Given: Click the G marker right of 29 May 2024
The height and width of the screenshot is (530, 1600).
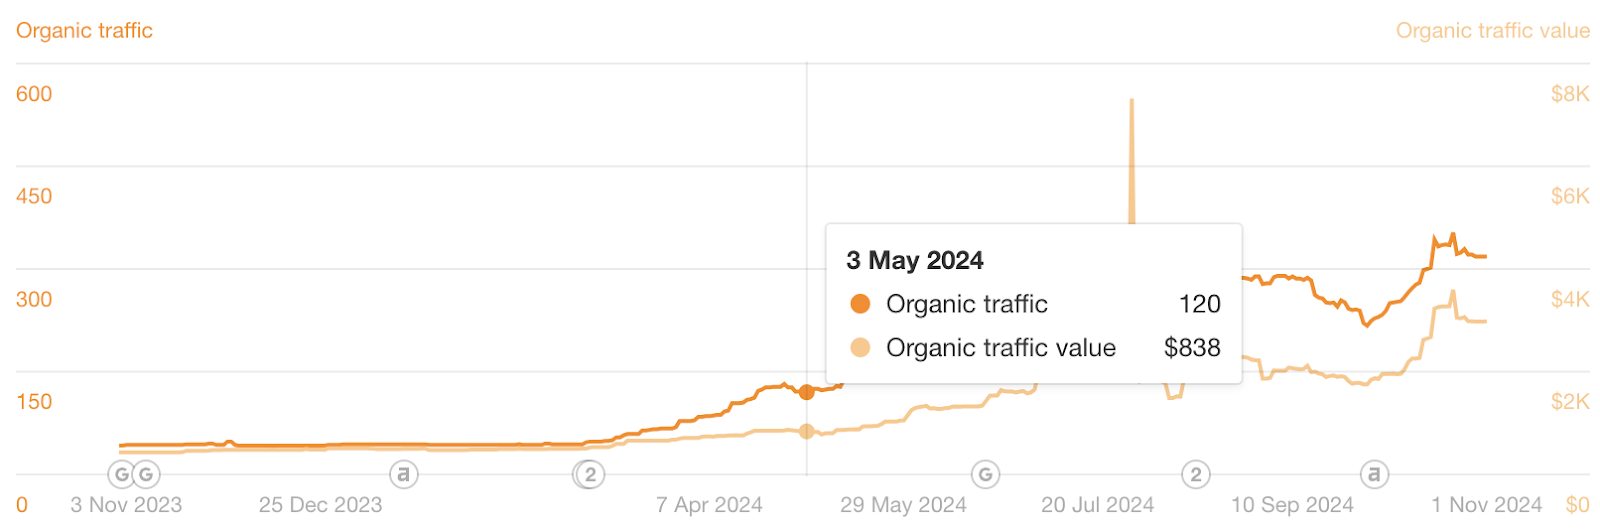Looking at the screenshot, I should click(985, 474).
